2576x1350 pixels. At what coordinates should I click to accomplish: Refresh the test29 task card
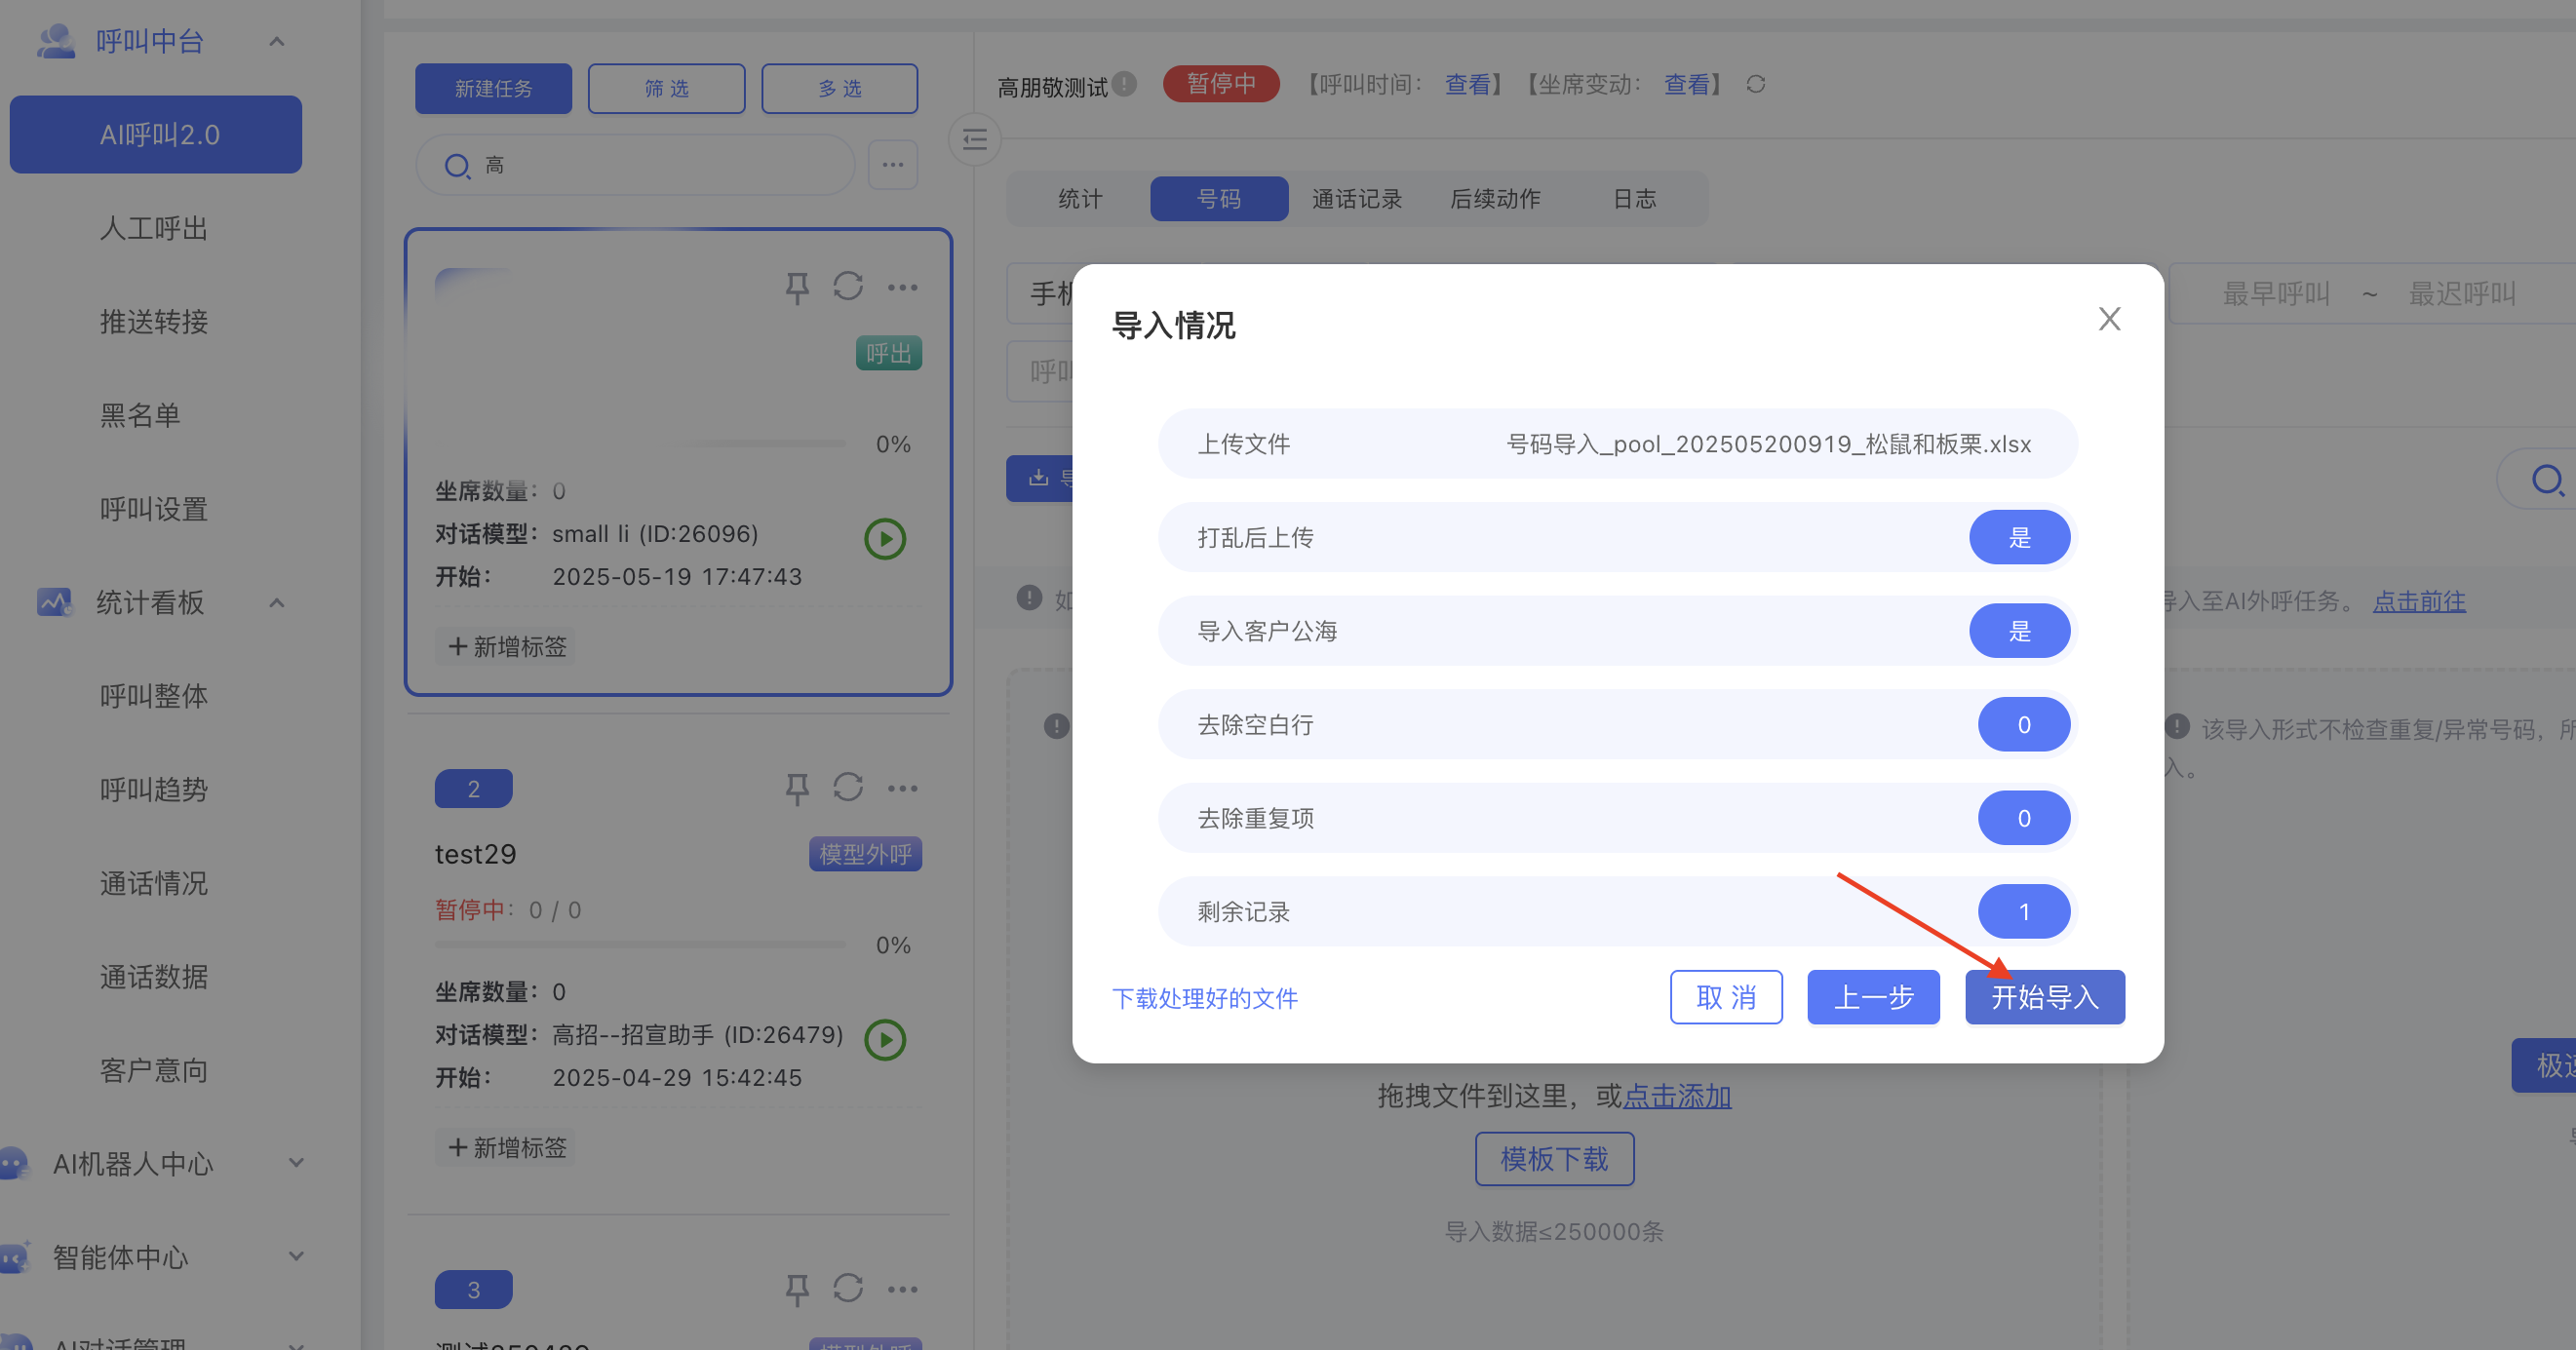[847, 788]
